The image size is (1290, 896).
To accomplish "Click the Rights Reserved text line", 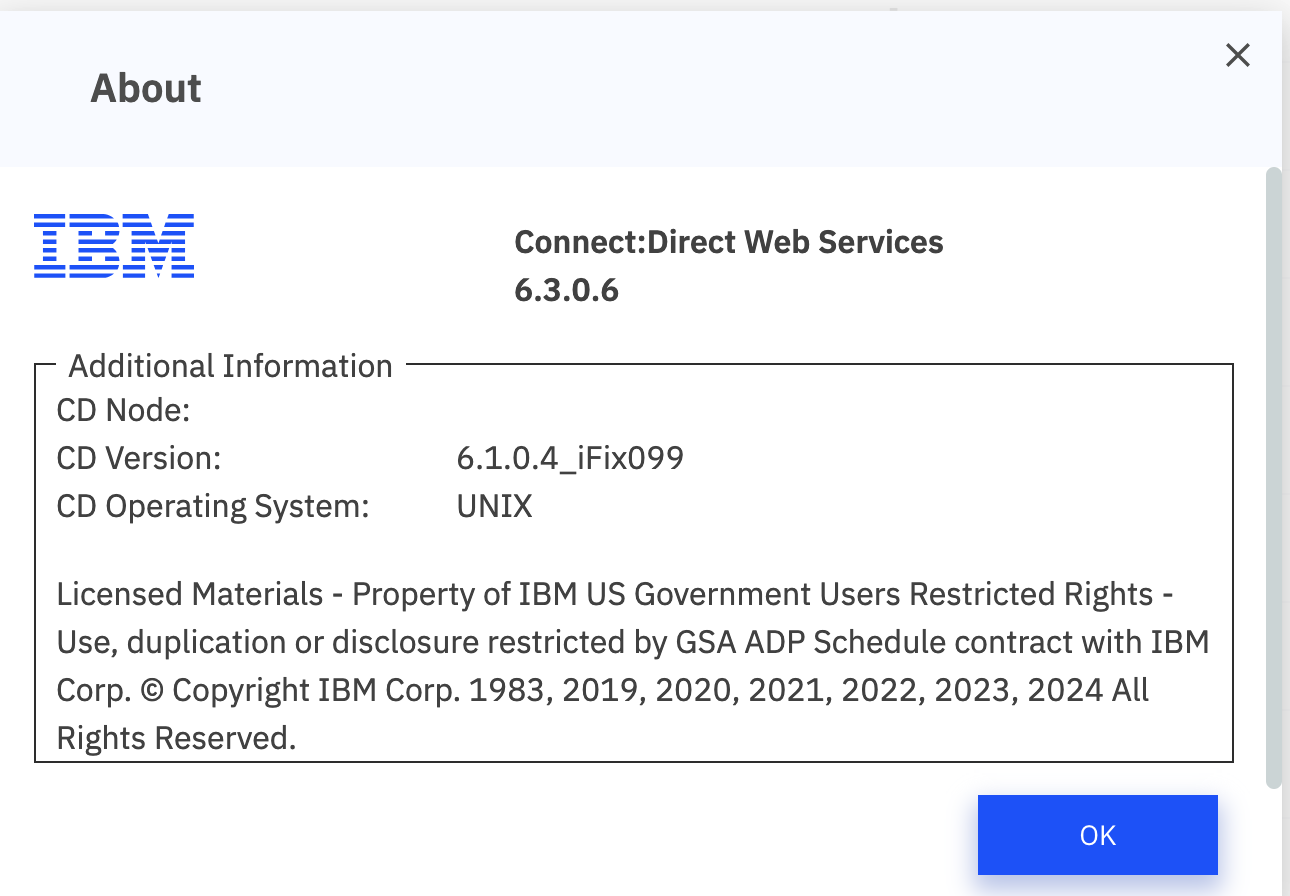I will pos(176,738).
